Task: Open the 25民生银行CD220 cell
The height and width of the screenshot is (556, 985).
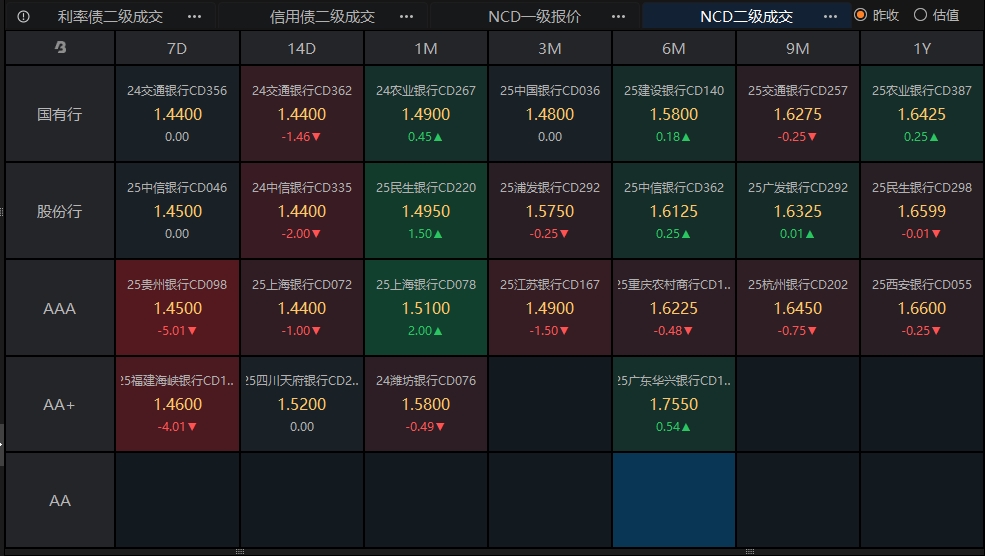Action: click(x=426, y=210)
